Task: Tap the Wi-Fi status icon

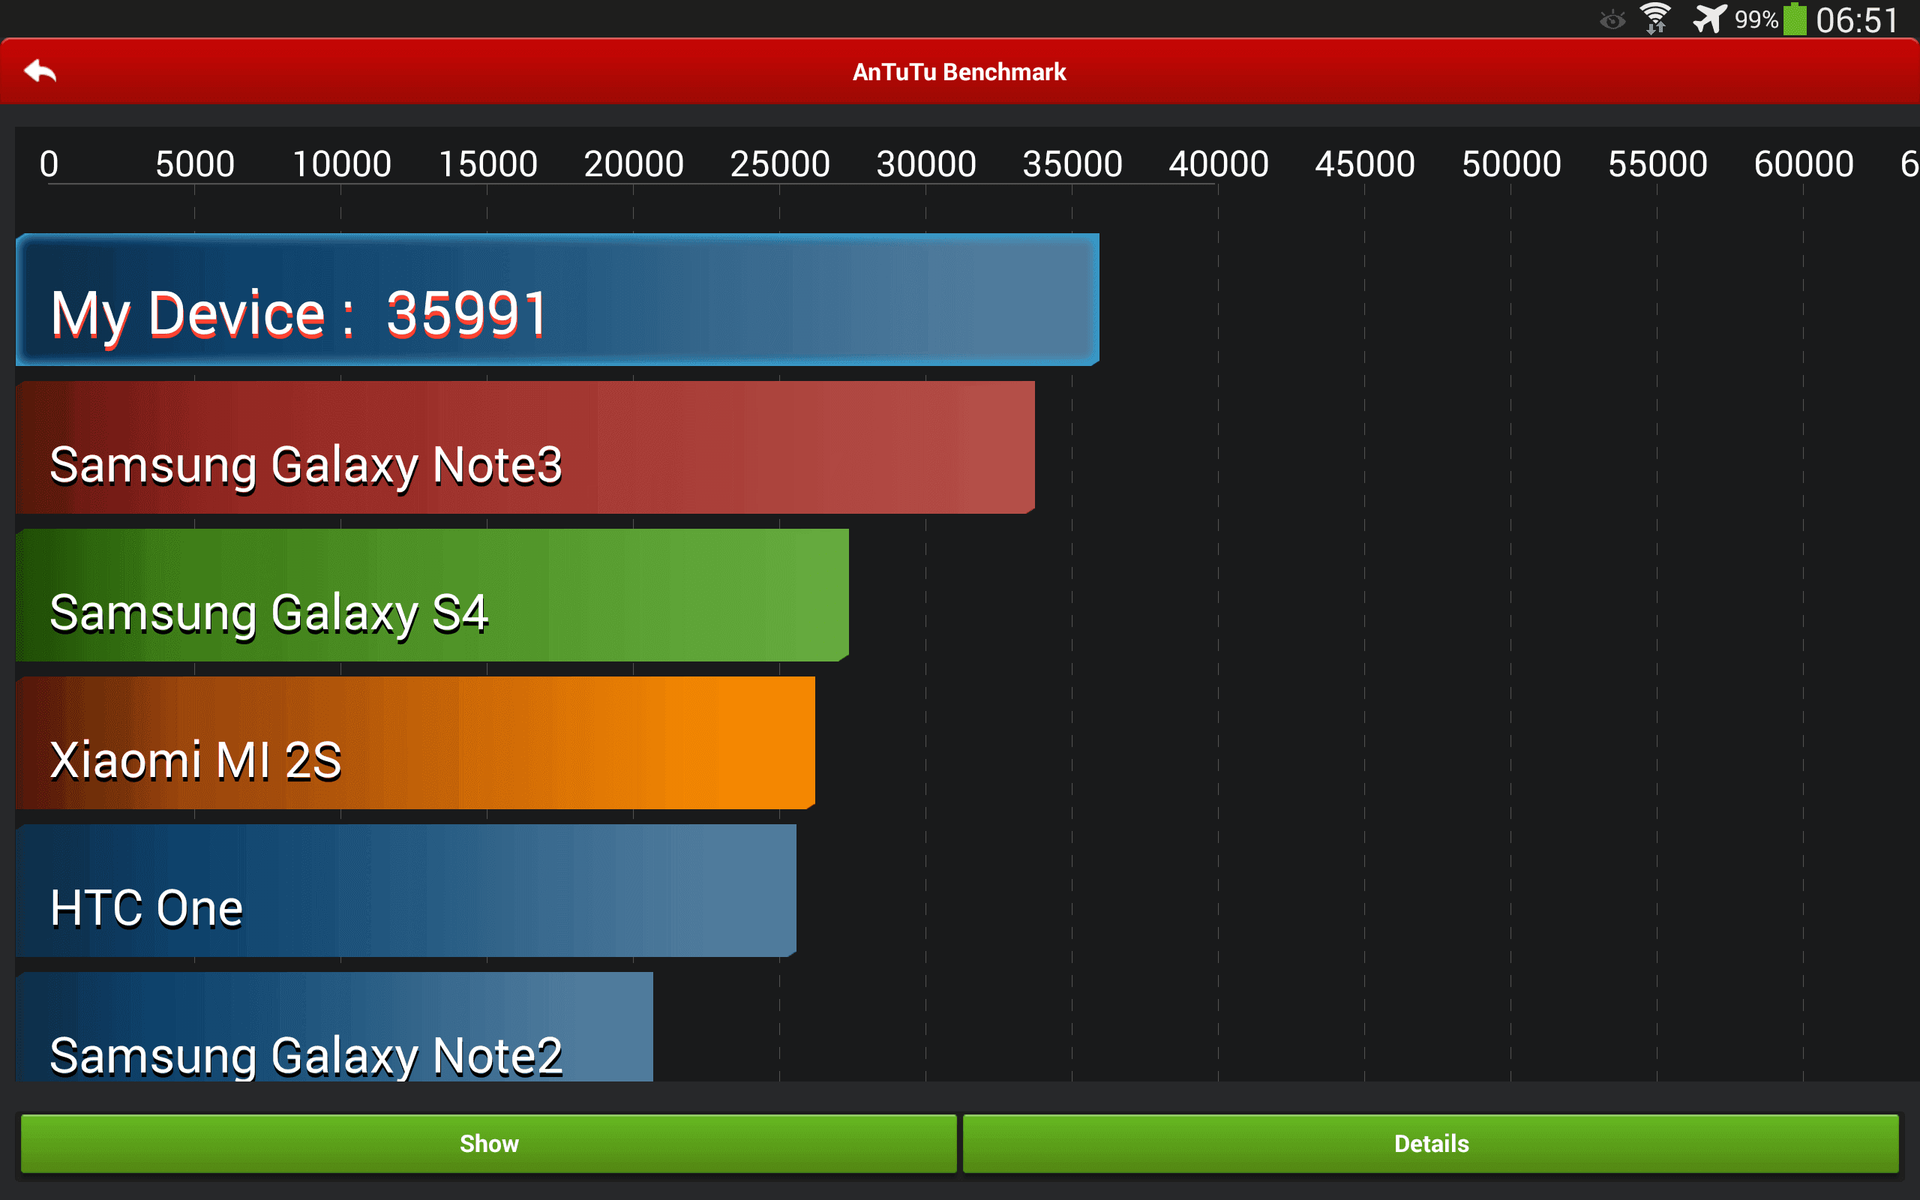Action: [1656, 19]
